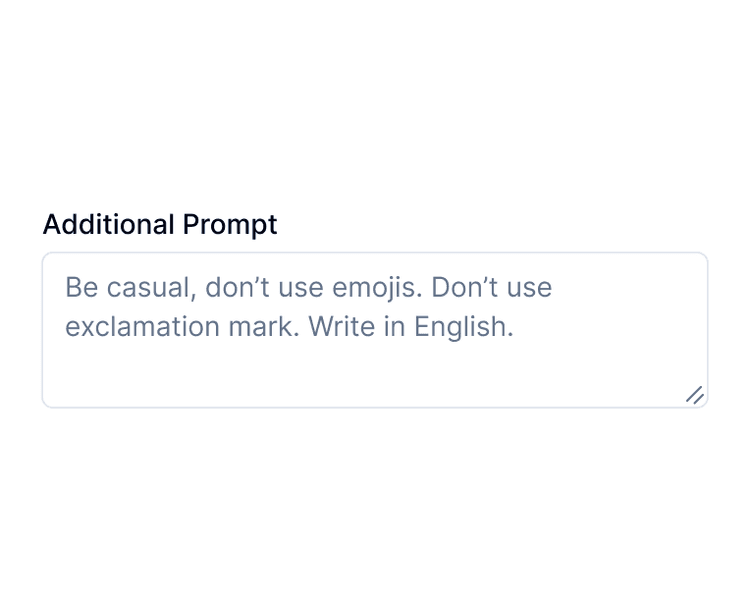
Task: Click the "Additional Prompt" label
Action: click(x=160, y=225)
